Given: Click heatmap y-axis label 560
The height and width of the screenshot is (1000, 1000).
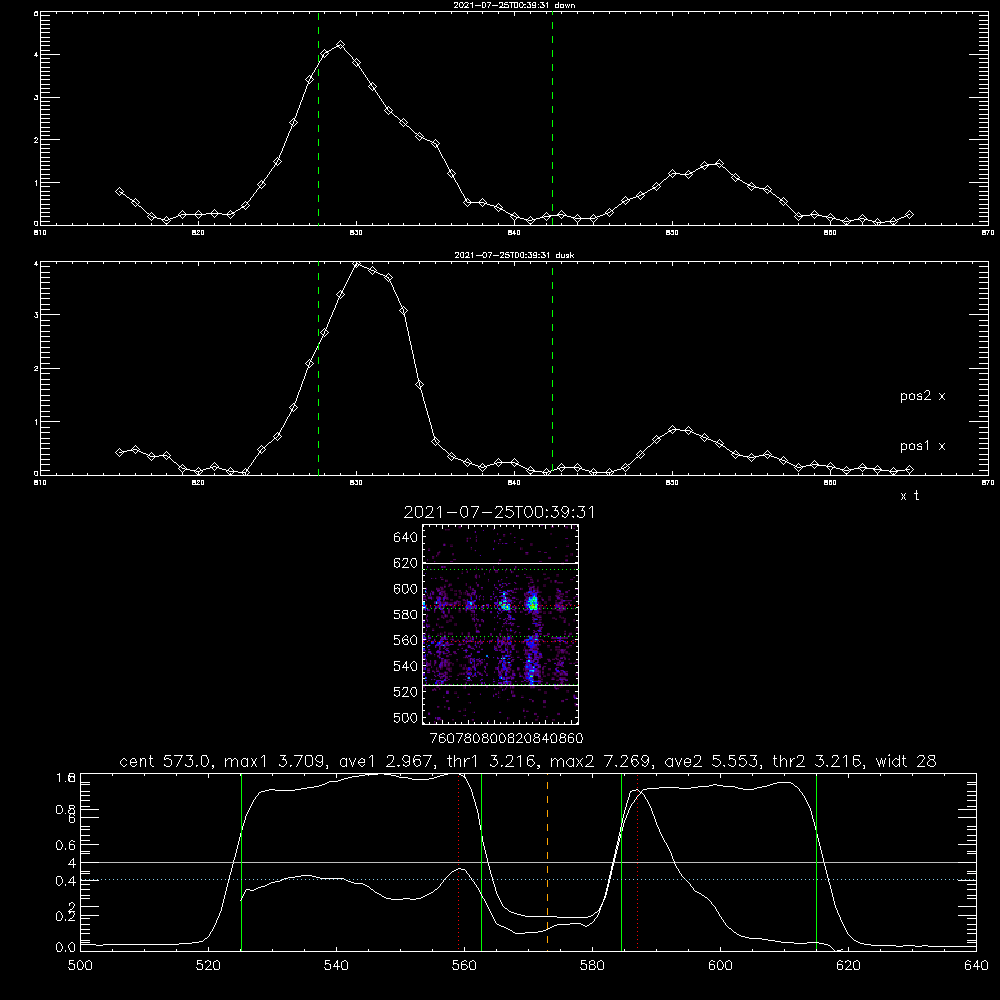Looking at the screenshot, I should pyautogui.click(x=406, y=640).
